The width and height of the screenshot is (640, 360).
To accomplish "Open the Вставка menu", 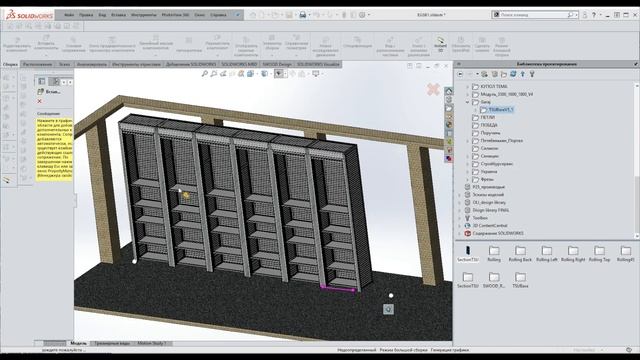I will [x=118, y=15].
